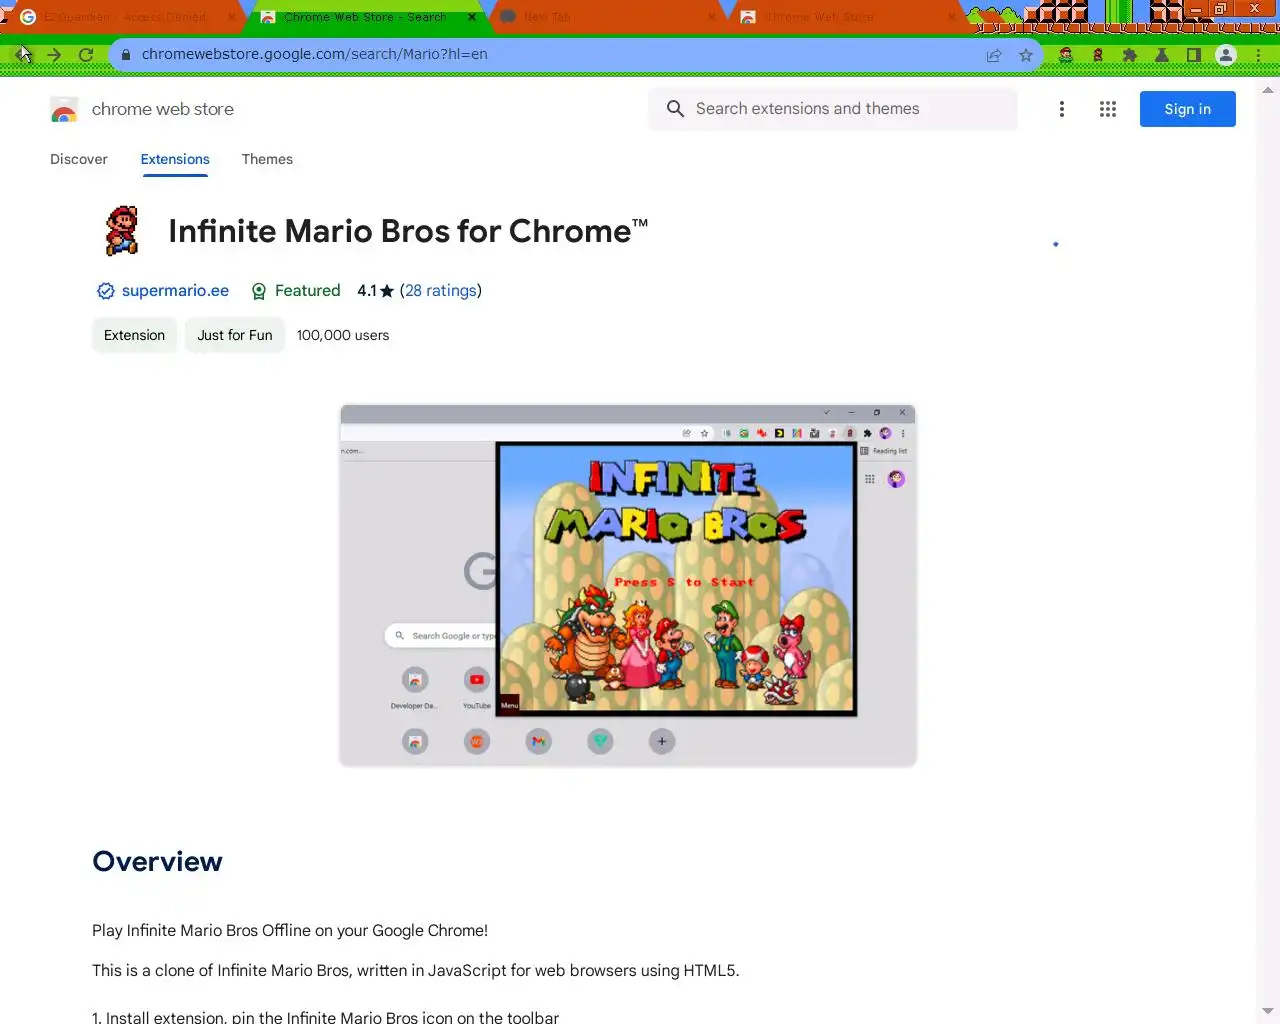Open the Discover section
Image resolution: width=1280 pixels, height=1024 pixels.
(x=79, y=159)
